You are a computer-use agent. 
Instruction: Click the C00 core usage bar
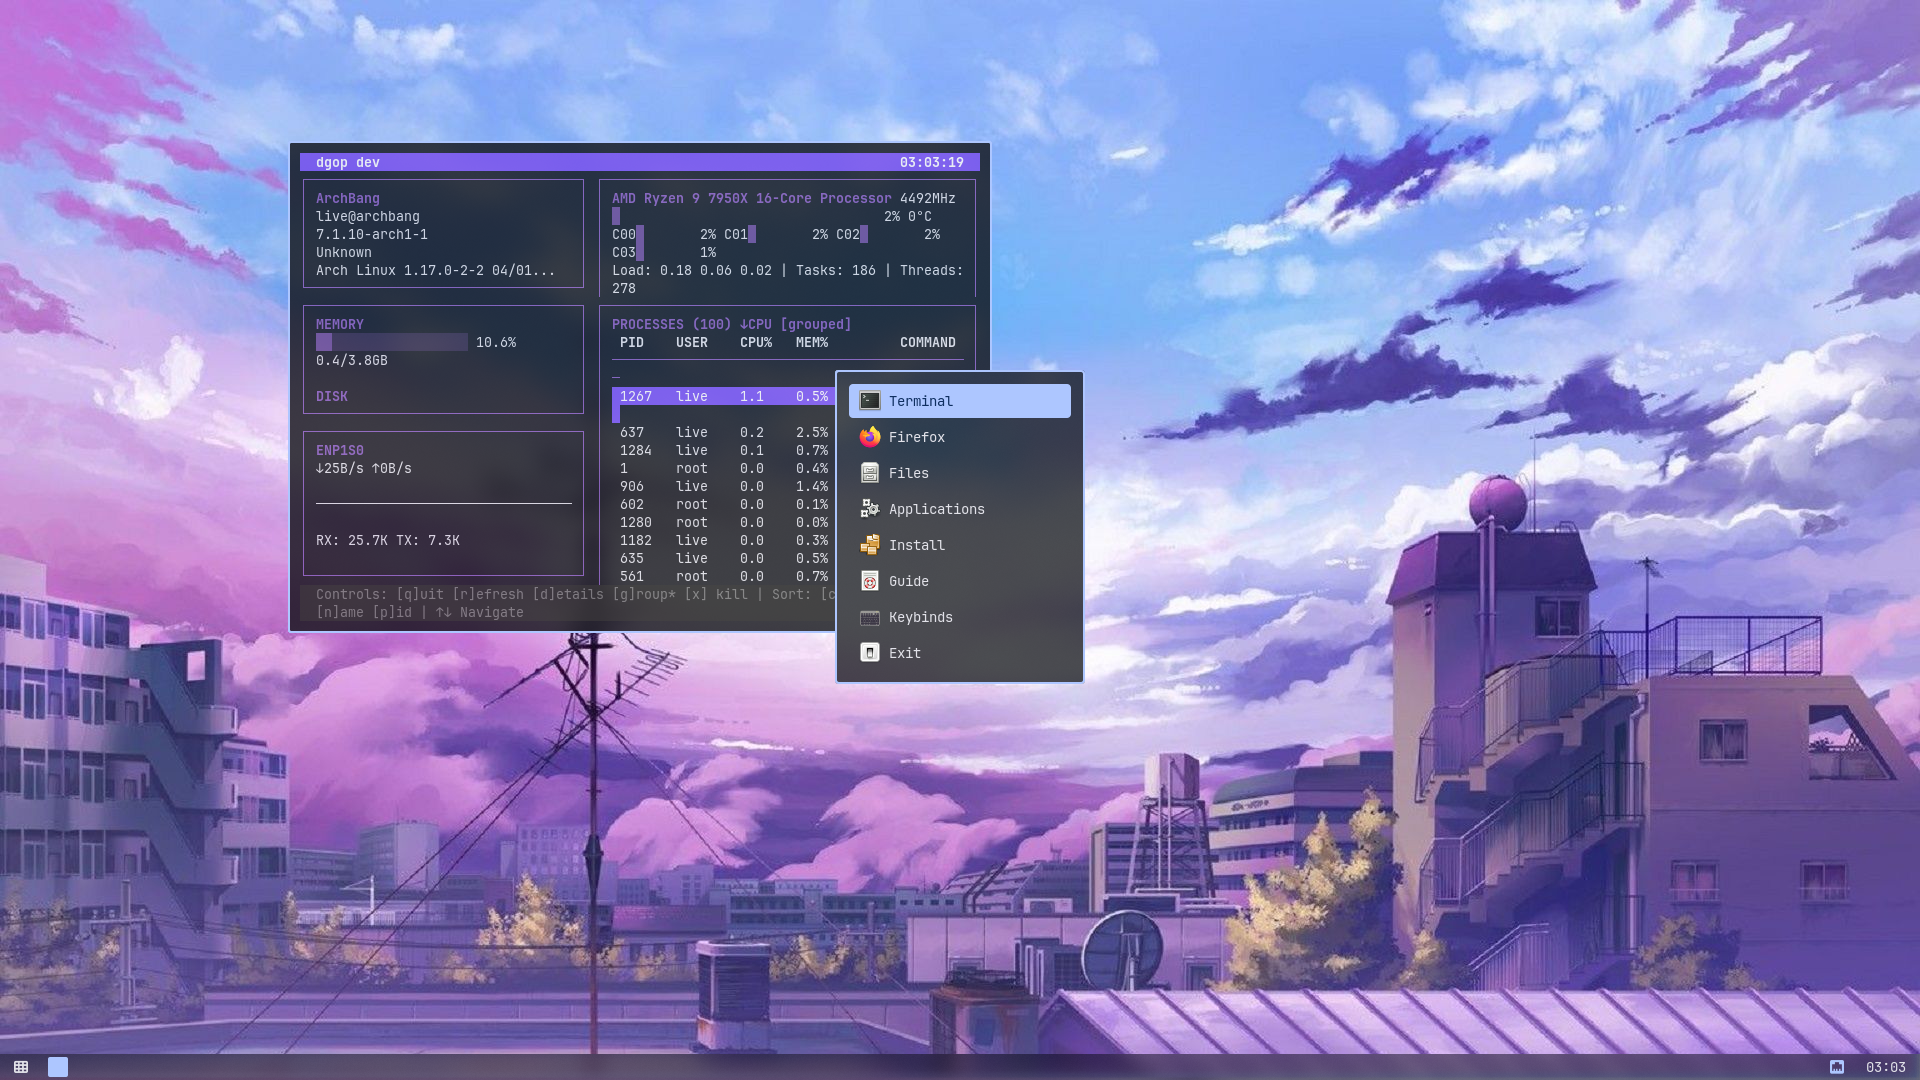click(x=640, y=234)
